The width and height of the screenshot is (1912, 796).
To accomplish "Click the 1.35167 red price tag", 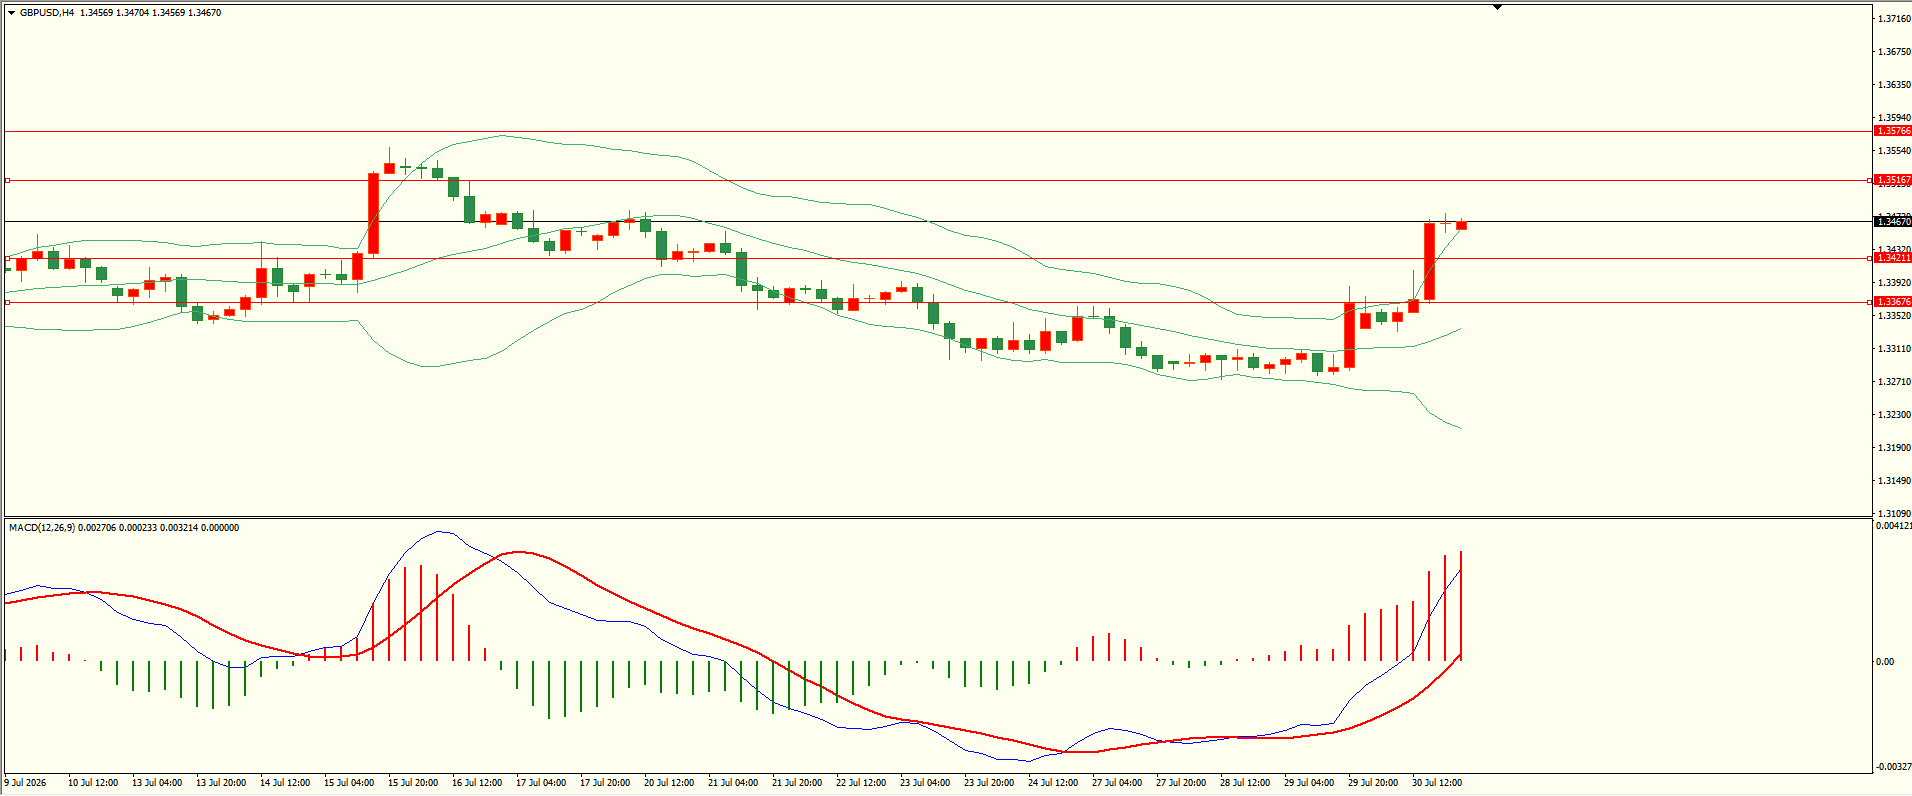I will pyautogui.click(x=1892, y=180).
